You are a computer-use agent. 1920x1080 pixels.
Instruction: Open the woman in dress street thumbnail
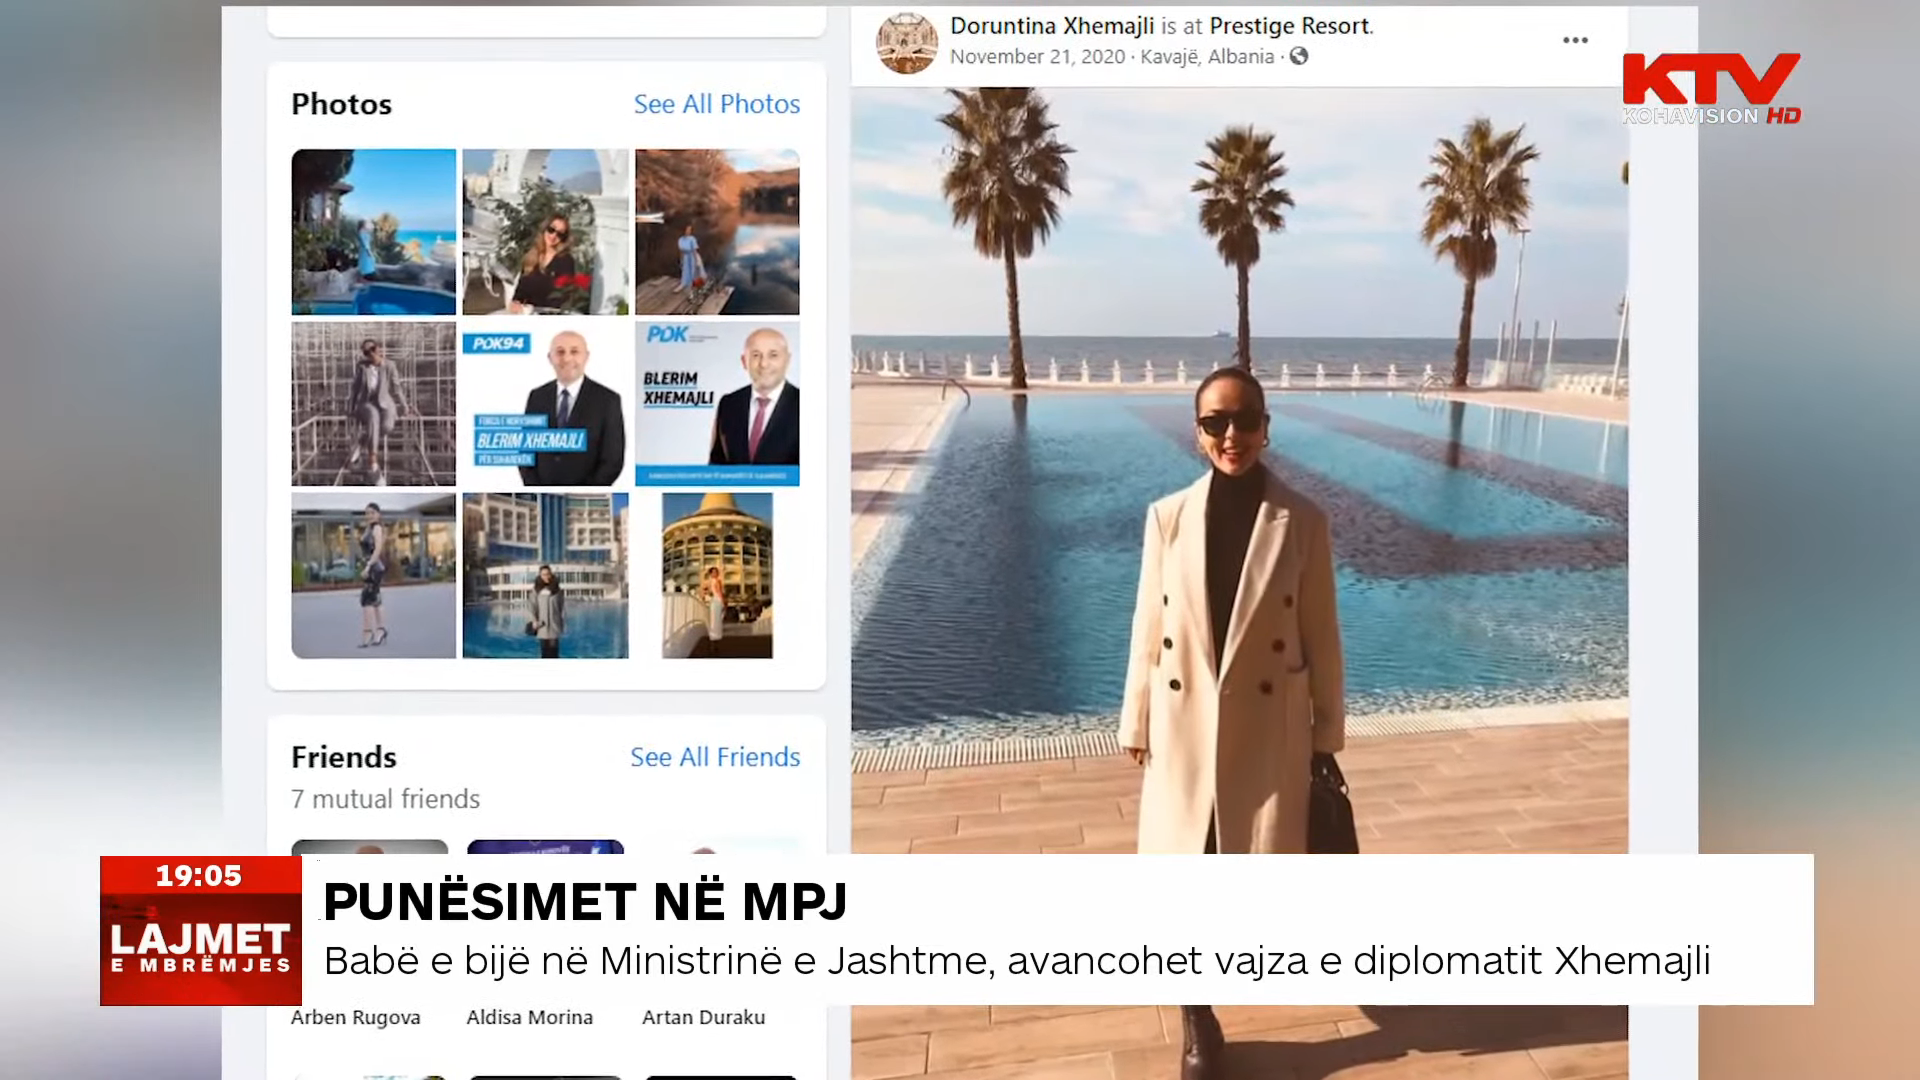(x=373, y=576)
